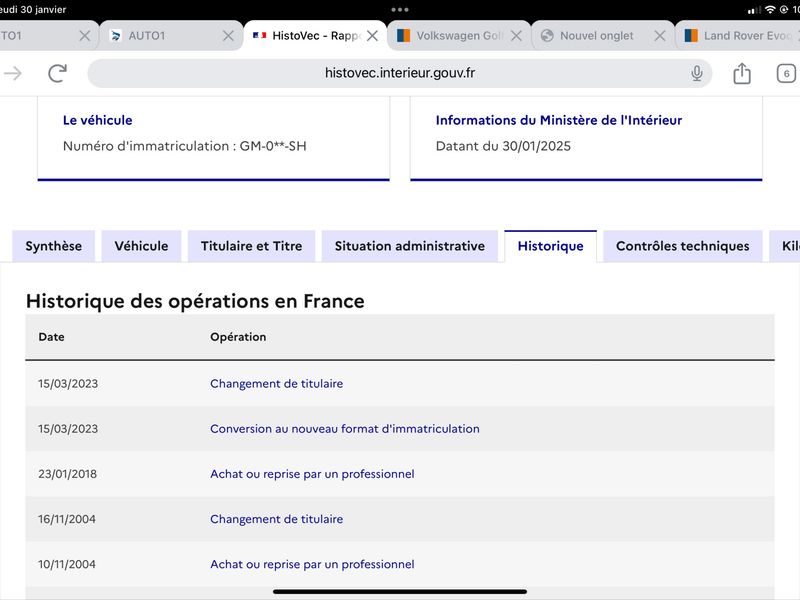Open the Véhicule tab

[141, 246]
